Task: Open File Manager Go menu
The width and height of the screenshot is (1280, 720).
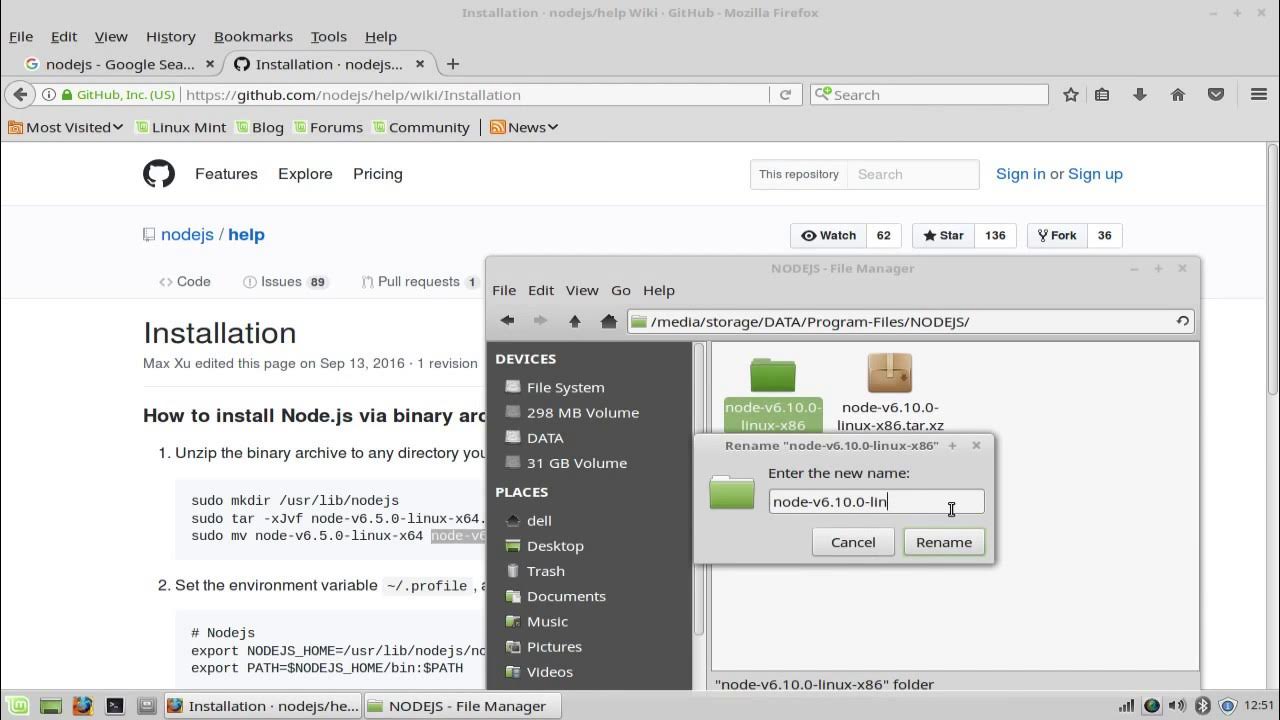Action: (x=621, y=290)
